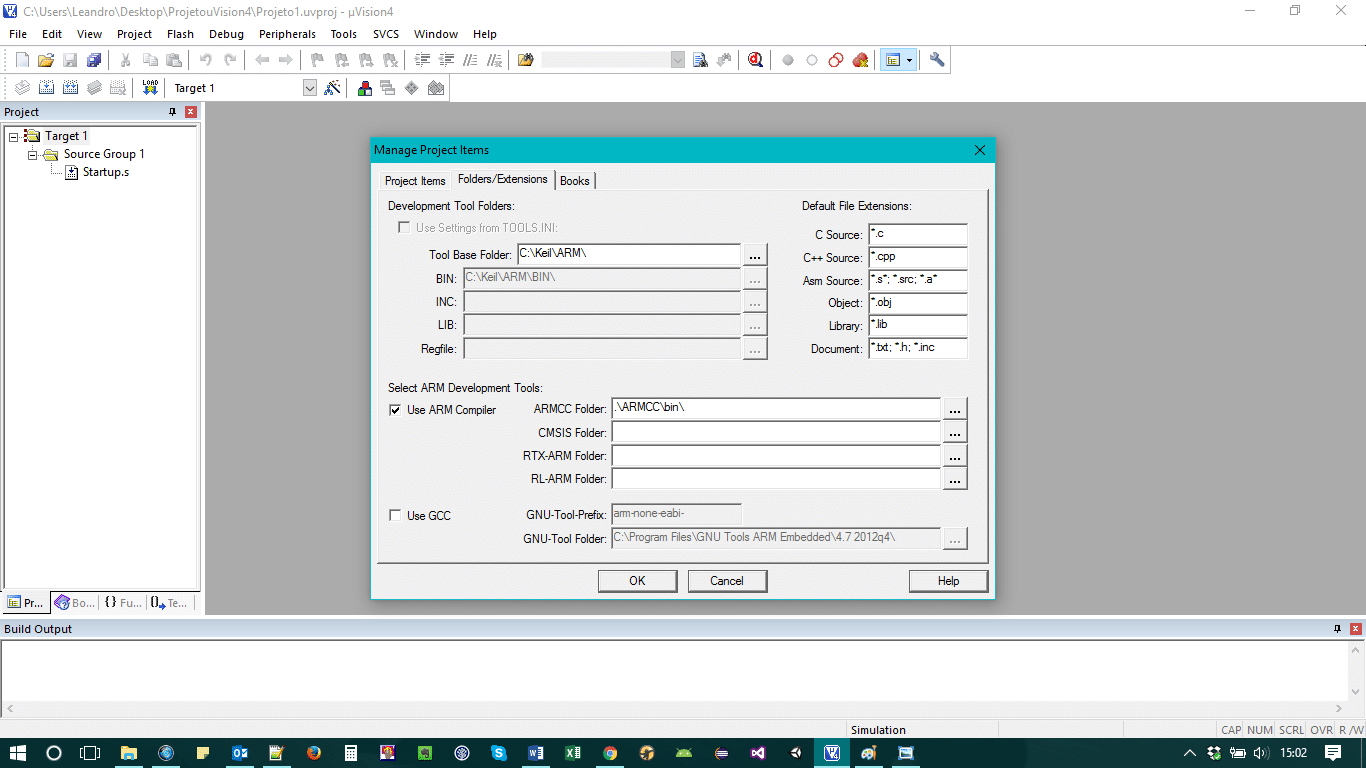Open Configuration with the wrench icon
Screen dimensions: 1366x768
pyautogui.click(x=937, y=60)
